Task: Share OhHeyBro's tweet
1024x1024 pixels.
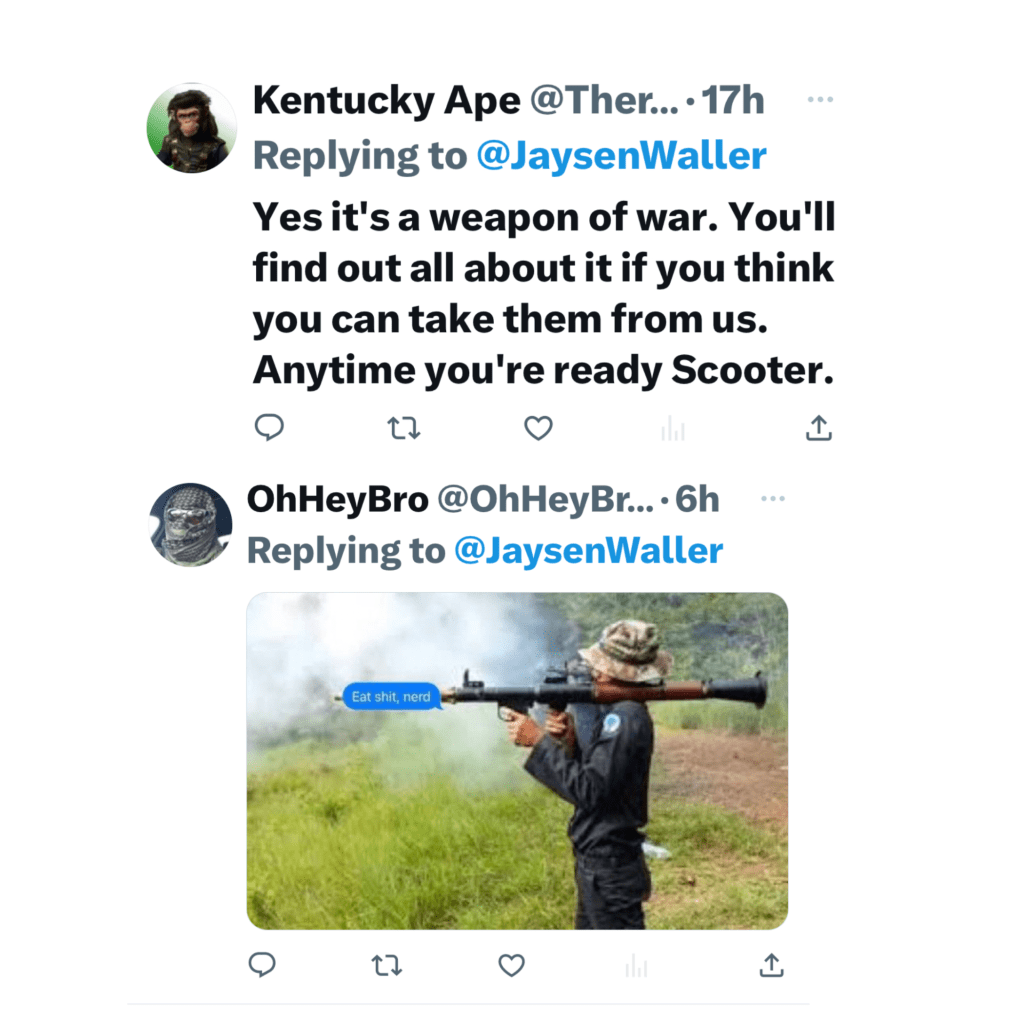Action: (x=771, y=965)
